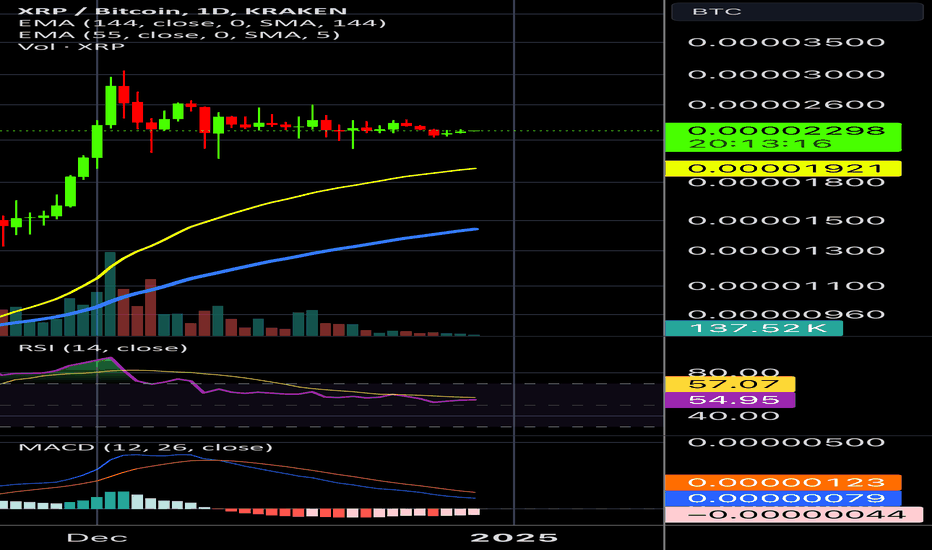The height and width of the screenshot is (550, 932).
Task: Click the 2025 label on time axis
Action: pos(514,538)
